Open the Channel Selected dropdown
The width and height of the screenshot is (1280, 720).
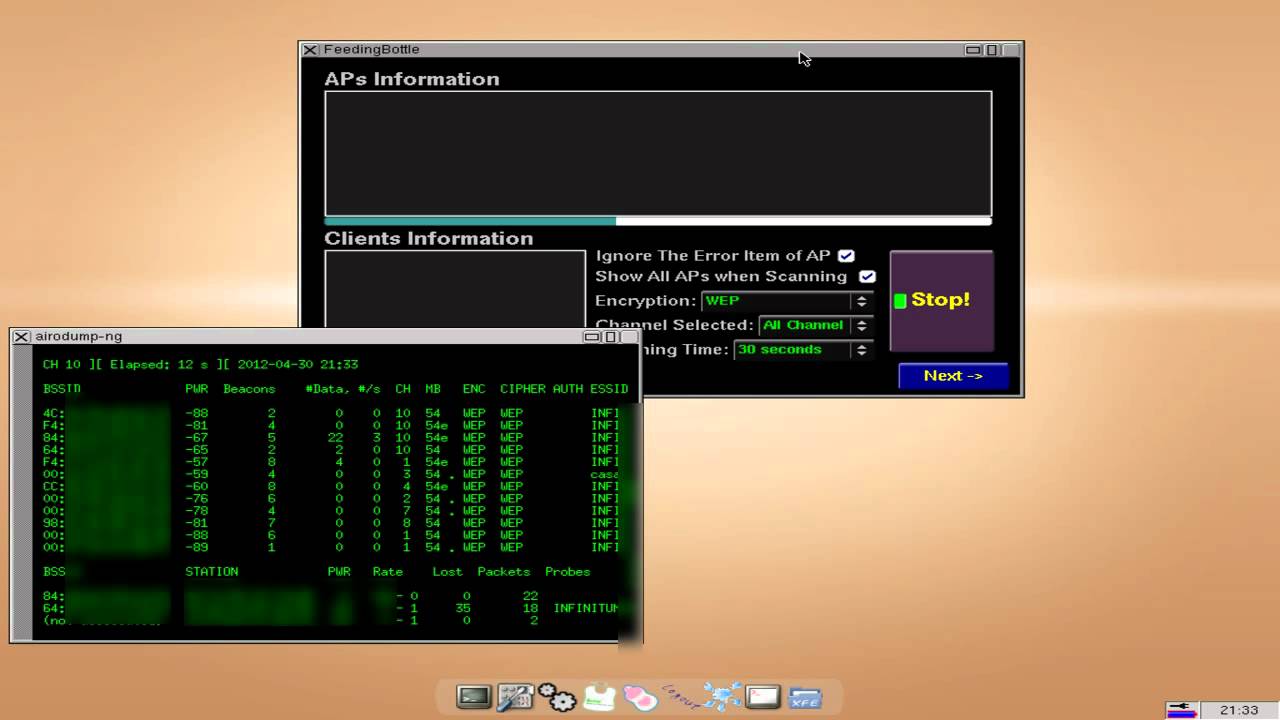coord(816,325)
